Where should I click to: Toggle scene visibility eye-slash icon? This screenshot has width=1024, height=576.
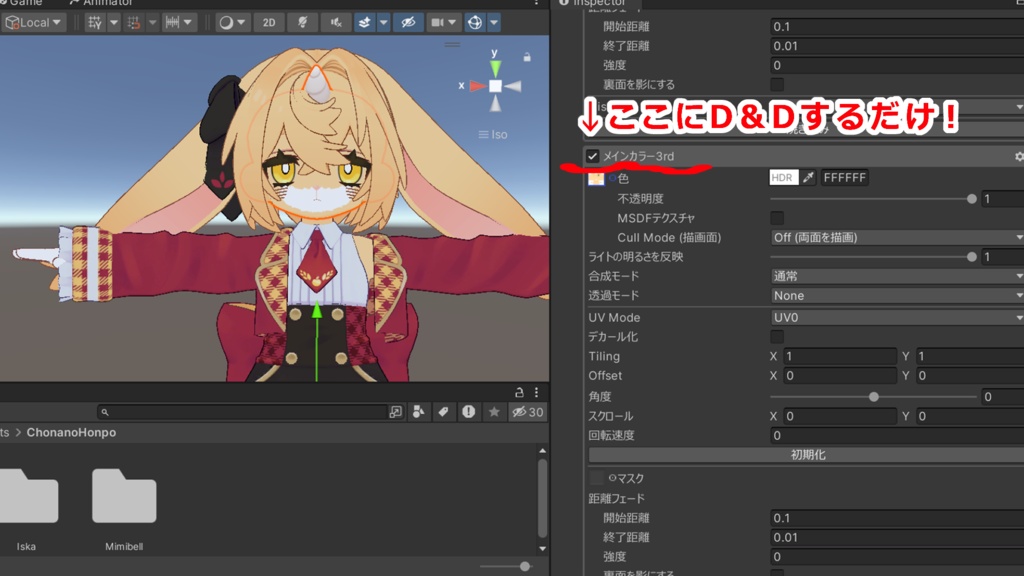pyautogui.click(x=408, y=23)
